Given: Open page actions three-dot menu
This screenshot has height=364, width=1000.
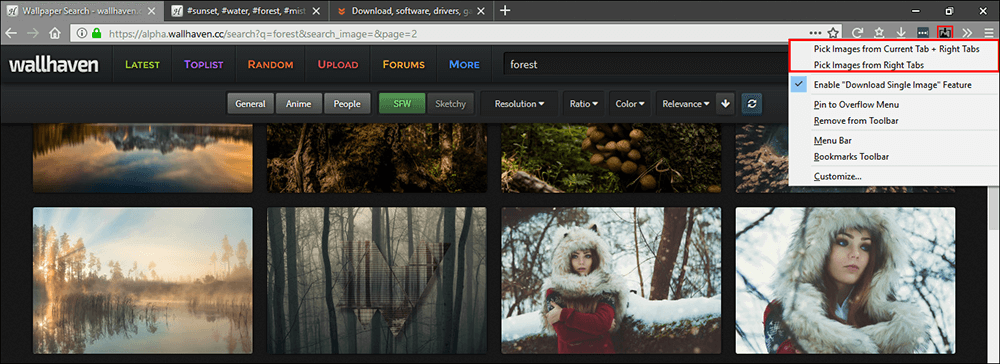Looking at the screenshot, I should [815, 33].
